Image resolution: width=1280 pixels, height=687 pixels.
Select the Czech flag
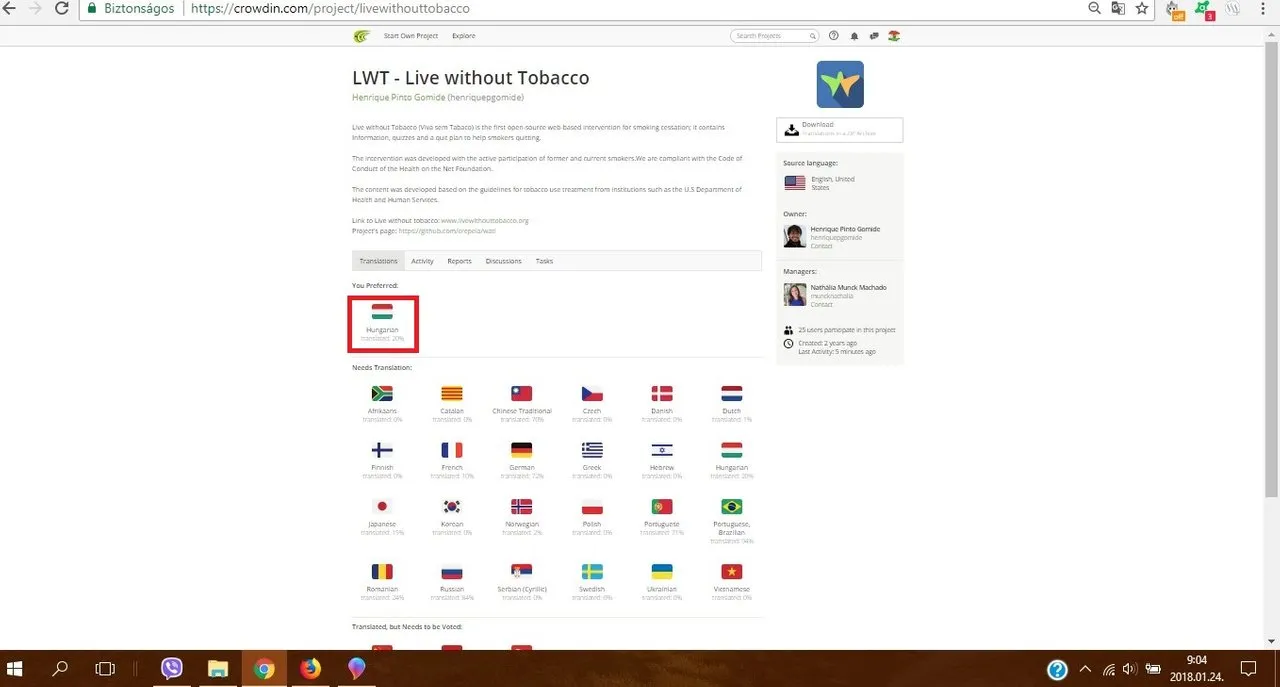click(592, 393)
